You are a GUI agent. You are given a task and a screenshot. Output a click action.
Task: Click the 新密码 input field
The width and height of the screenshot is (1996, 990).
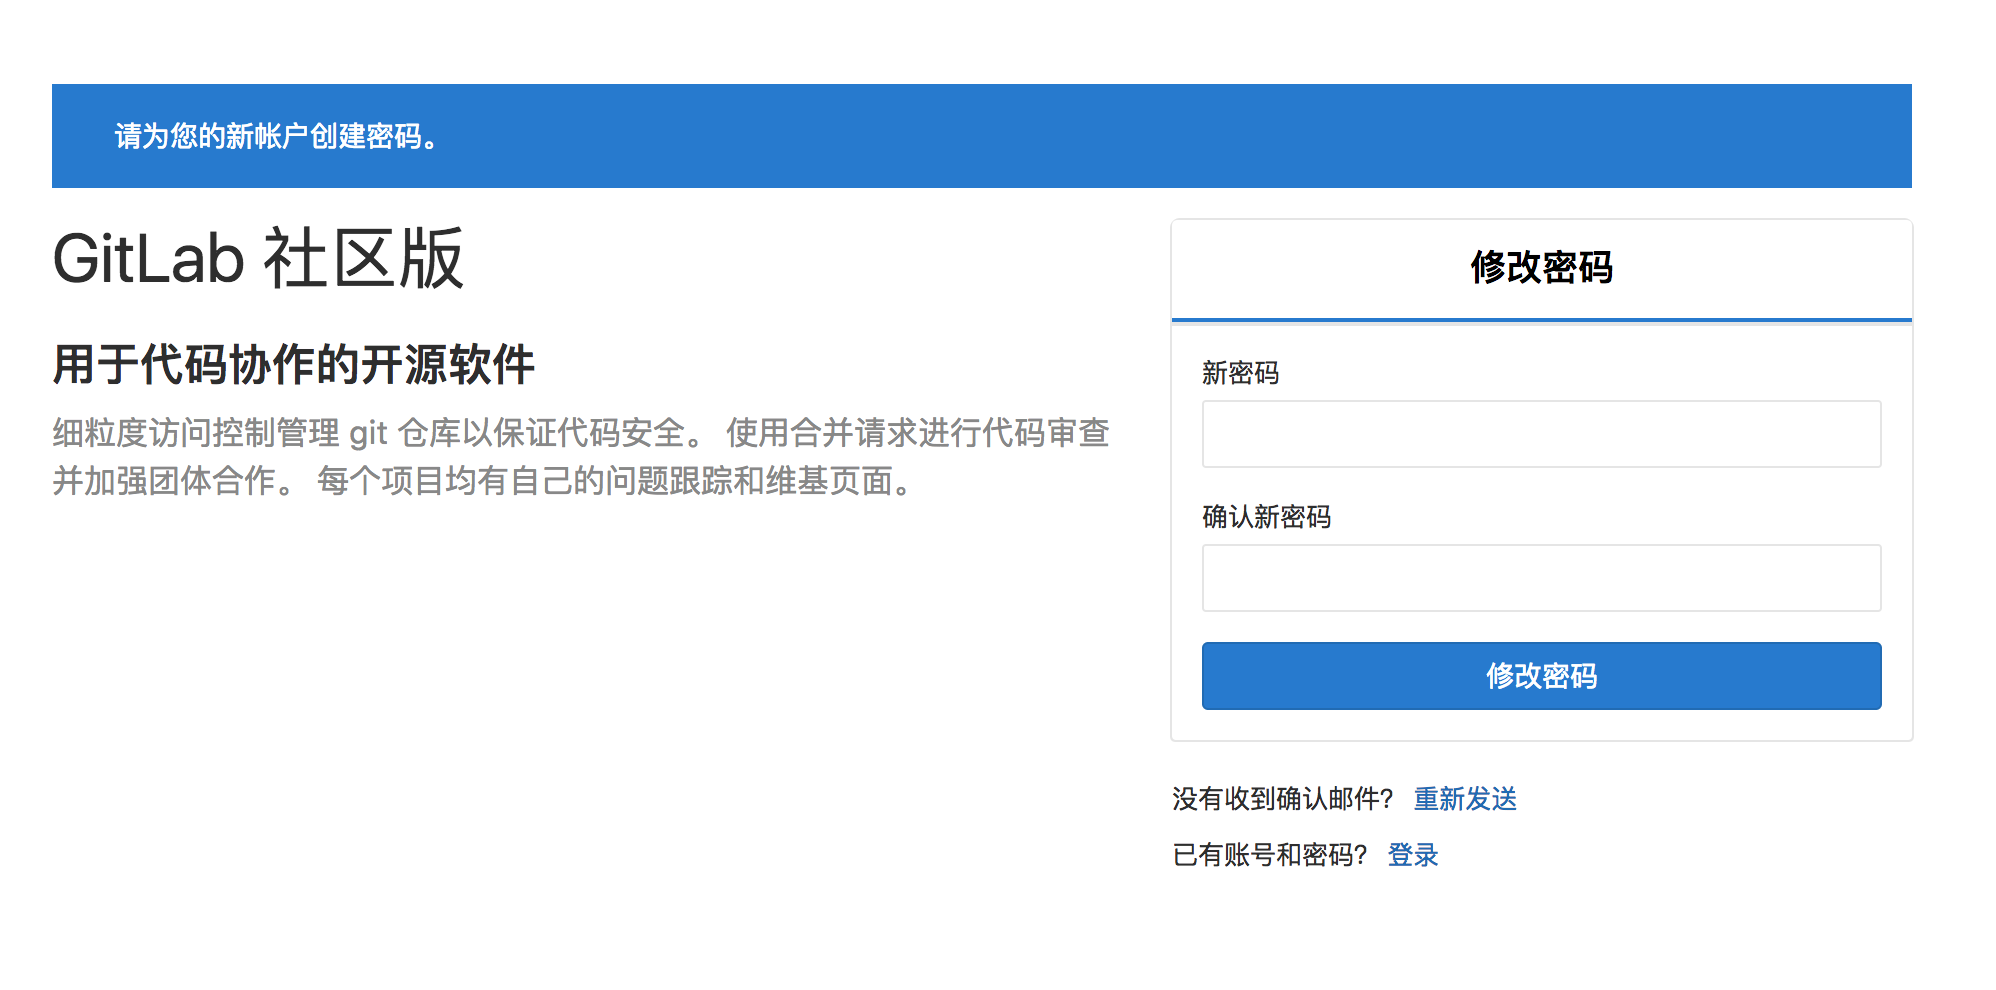pos(1541,434)
